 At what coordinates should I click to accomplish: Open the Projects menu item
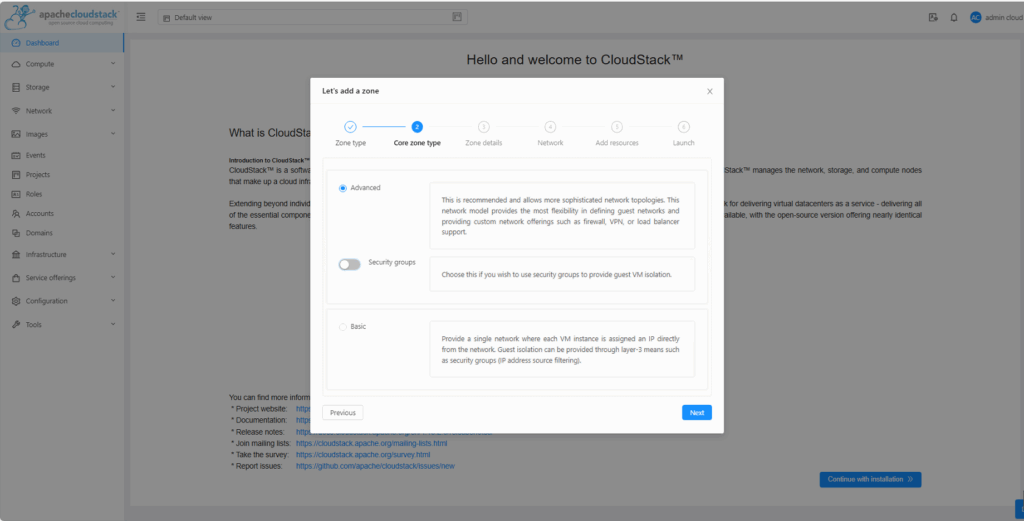point(62,175)
